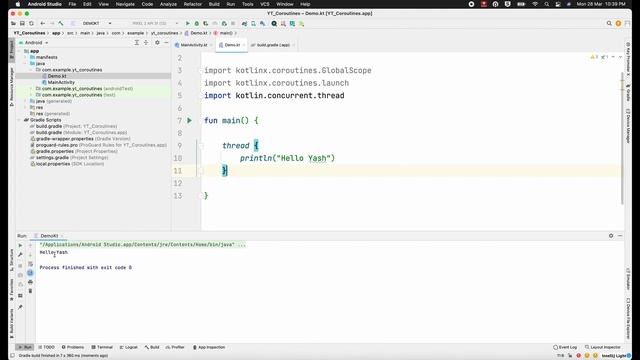
Task: Toggle the Project tool window strip button
Action: coord(11,49)
